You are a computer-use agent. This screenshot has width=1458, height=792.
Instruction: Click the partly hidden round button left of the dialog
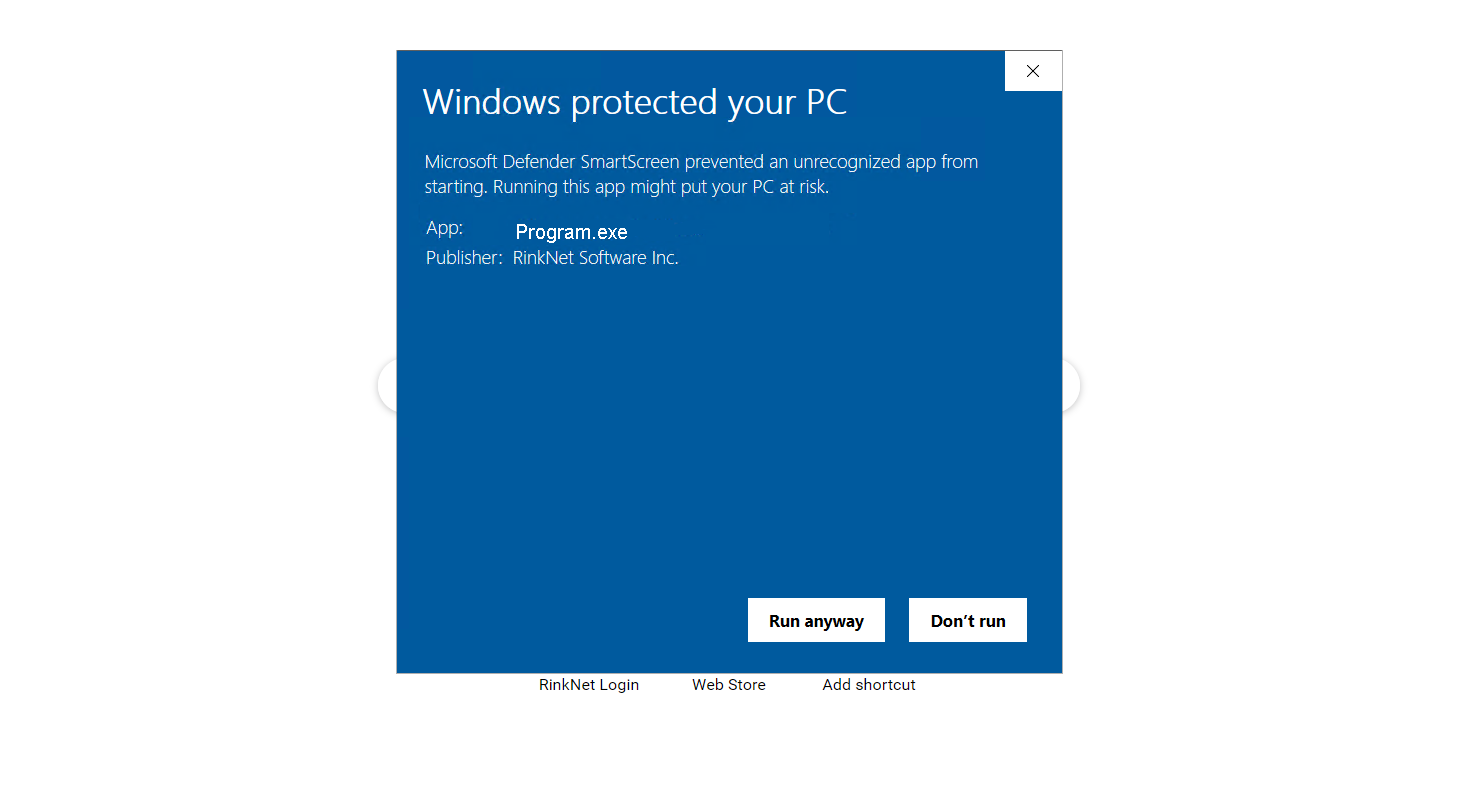387,385
